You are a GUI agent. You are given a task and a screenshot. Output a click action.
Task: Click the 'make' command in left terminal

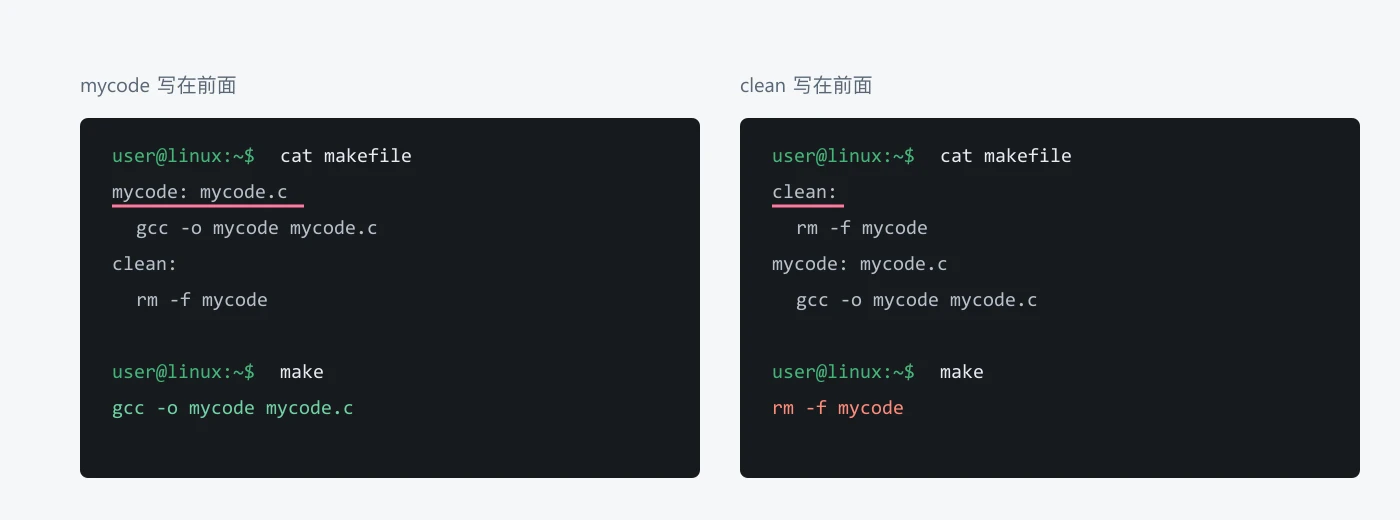(x=302, y=372)
